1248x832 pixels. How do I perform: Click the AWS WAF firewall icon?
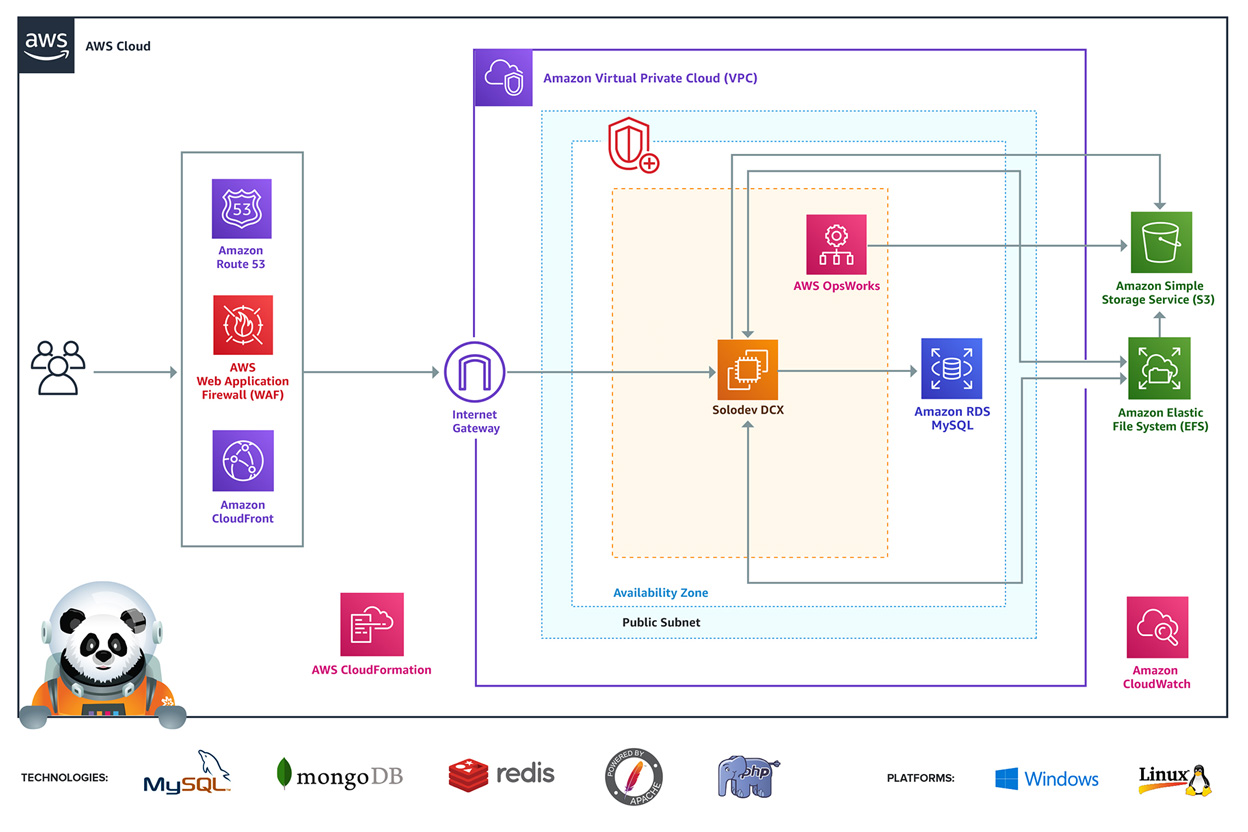click(x=242, y=325)
